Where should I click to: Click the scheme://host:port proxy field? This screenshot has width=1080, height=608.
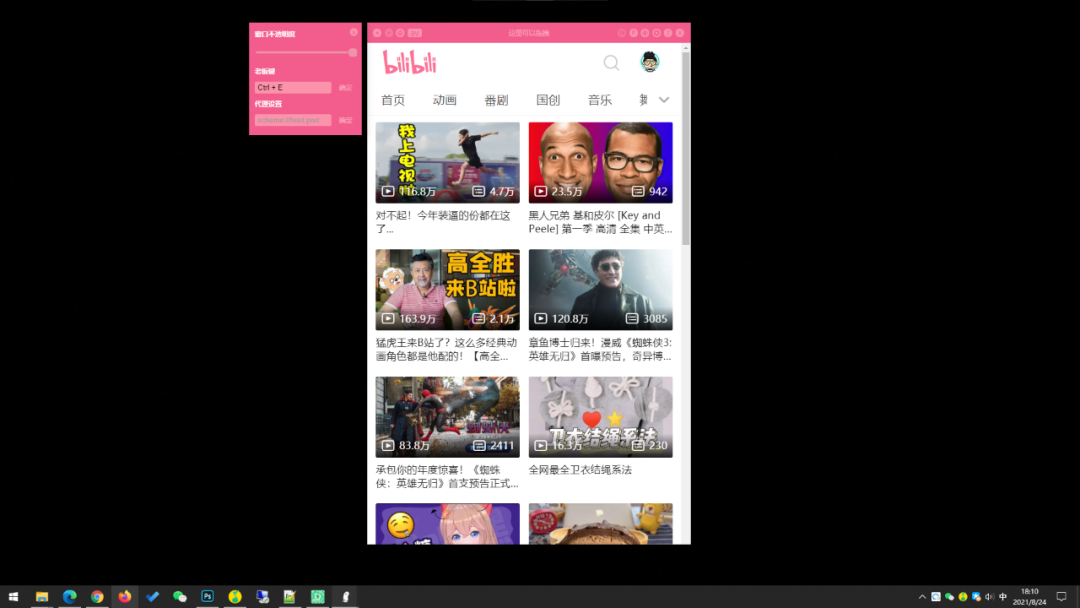pos(293,120)
